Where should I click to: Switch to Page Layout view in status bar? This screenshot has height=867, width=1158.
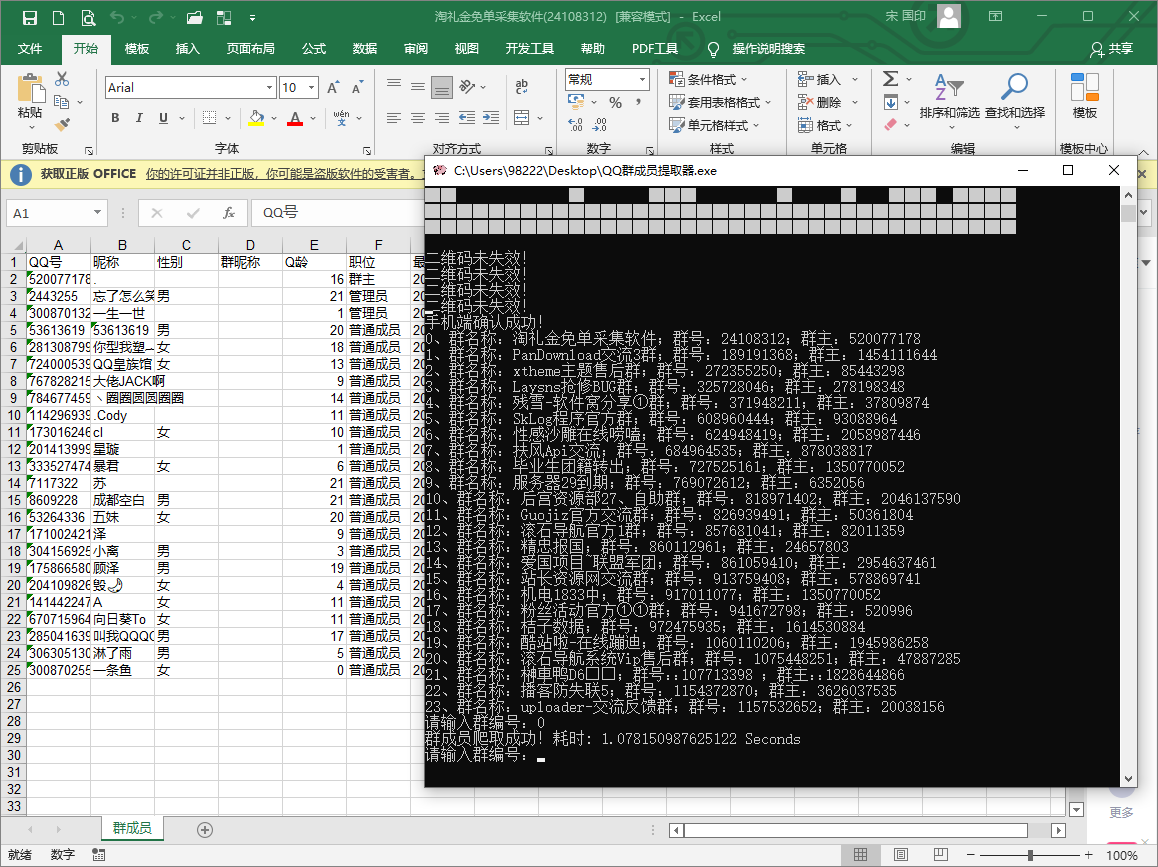[901, 854]
